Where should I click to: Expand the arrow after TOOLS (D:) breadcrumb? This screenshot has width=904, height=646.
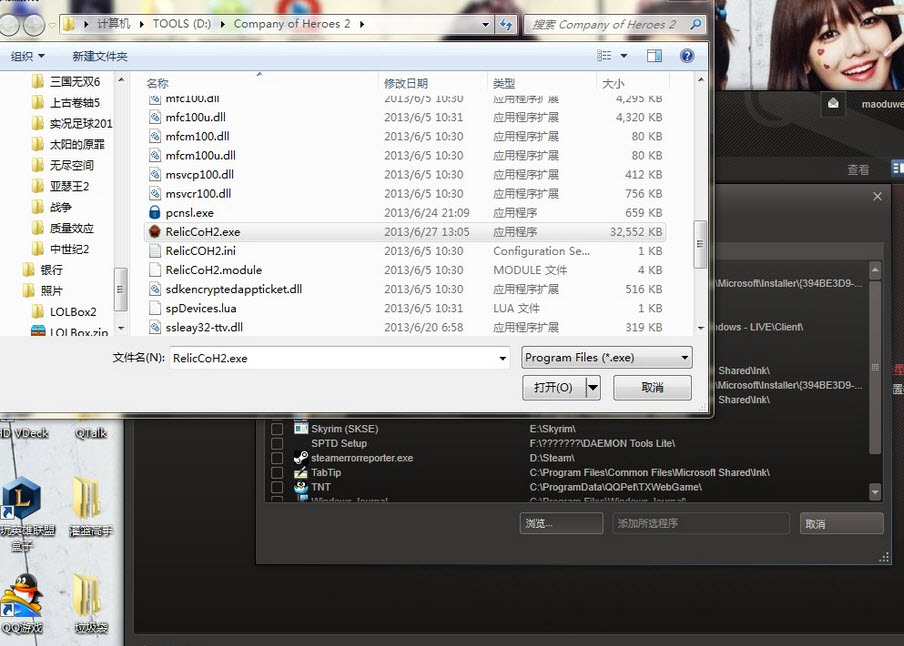tap(223, 24)
